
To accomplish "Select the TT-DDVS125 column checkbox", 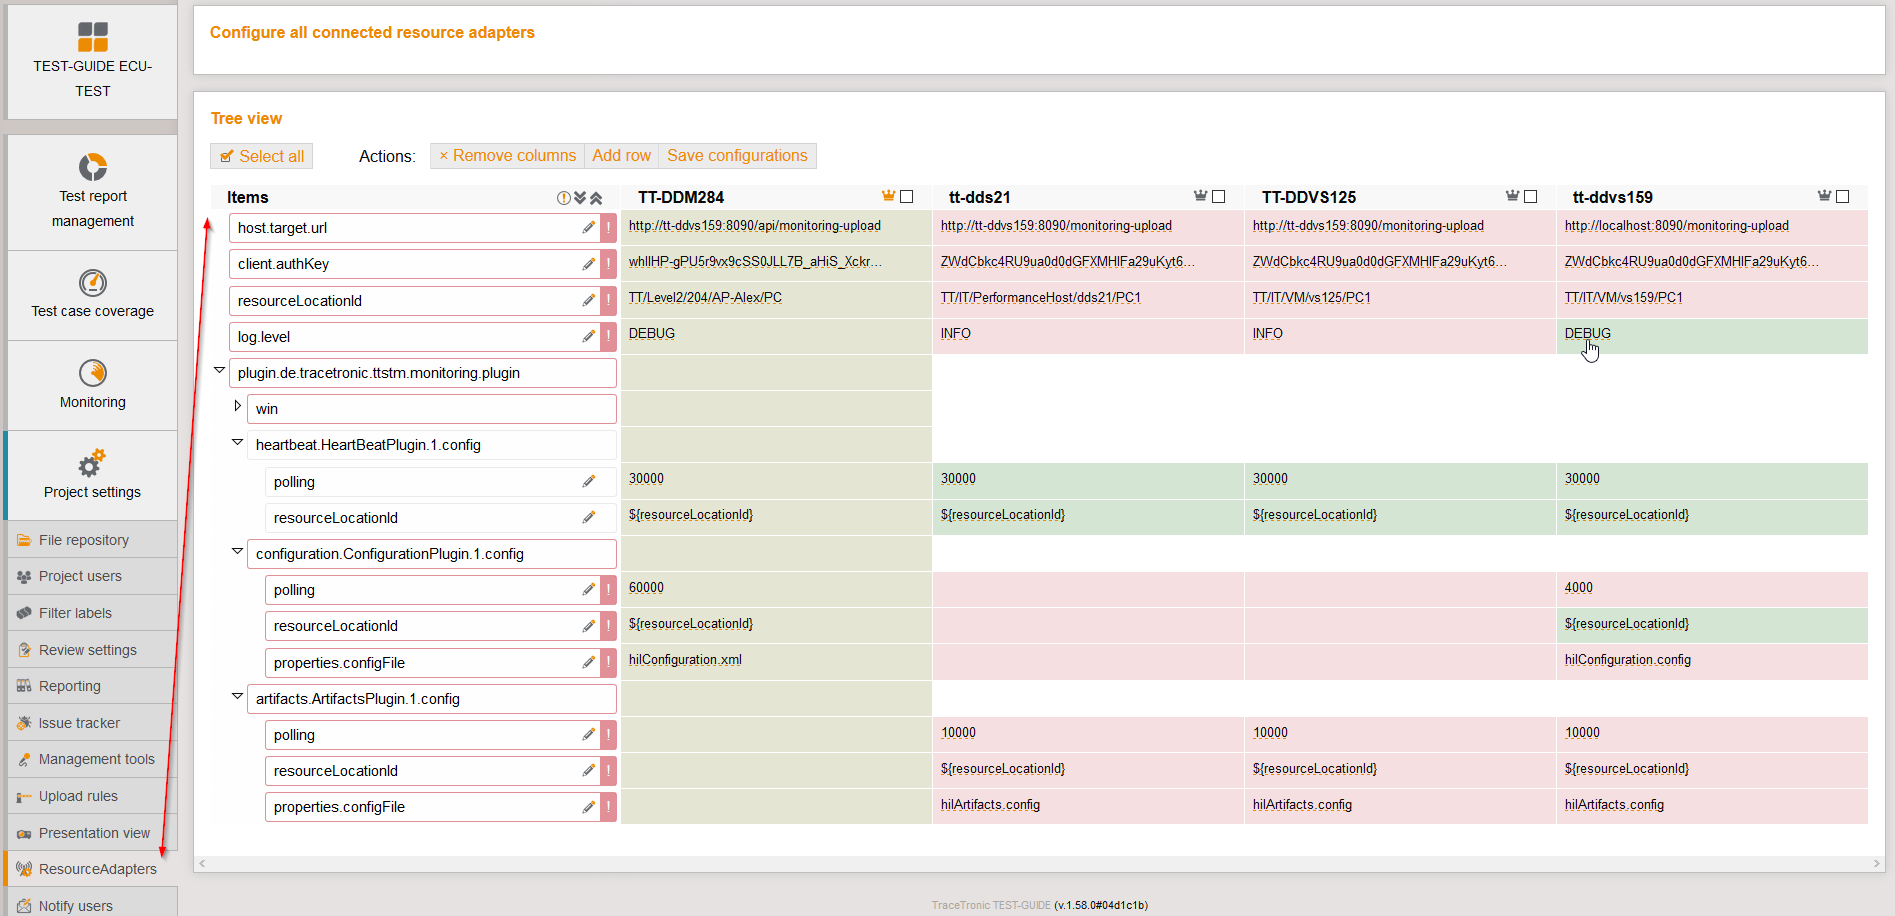I will click(x=1531, y=197).
